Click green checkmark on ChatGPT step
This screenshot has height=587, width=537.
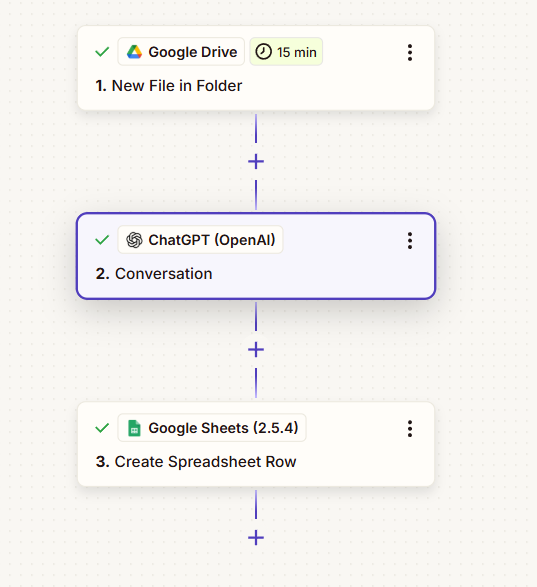click(x=102, y=240)
